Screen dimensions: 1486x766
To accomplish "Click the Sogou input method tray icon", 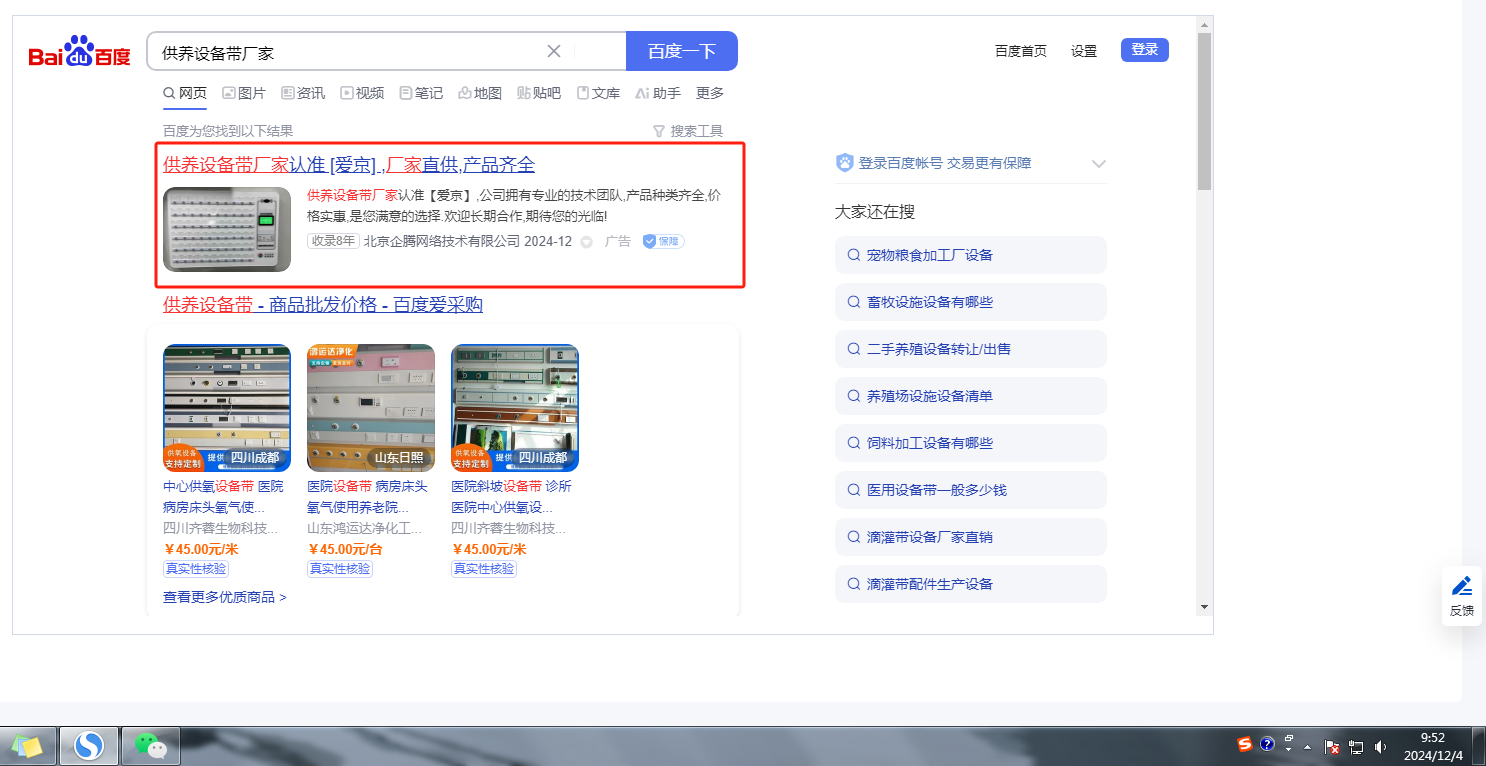I will point(1245,744).
